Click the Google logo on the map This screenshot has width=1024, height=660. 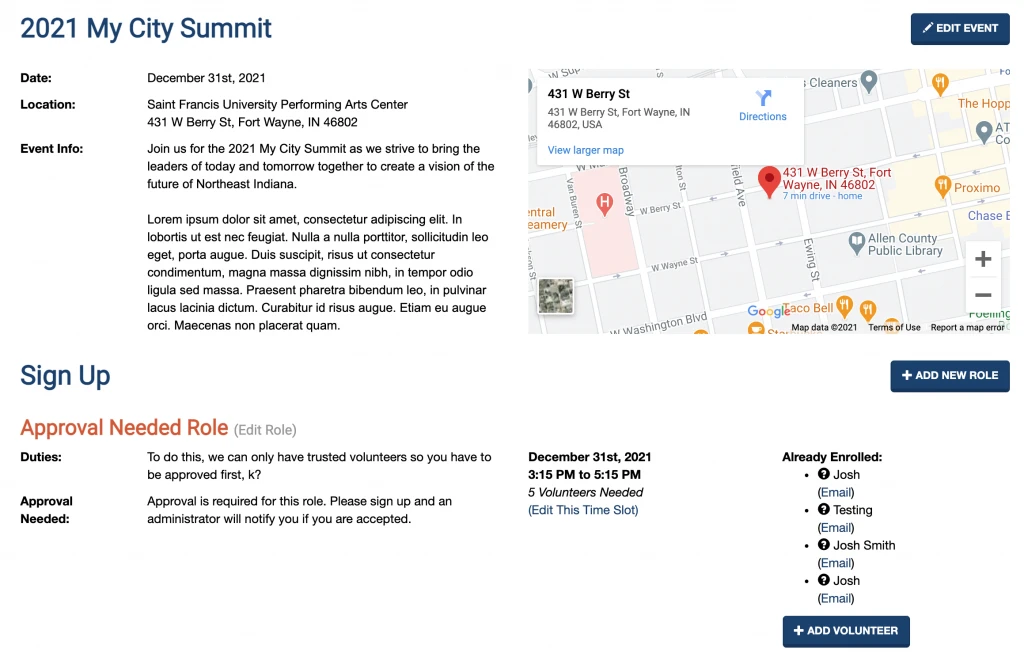770,312
